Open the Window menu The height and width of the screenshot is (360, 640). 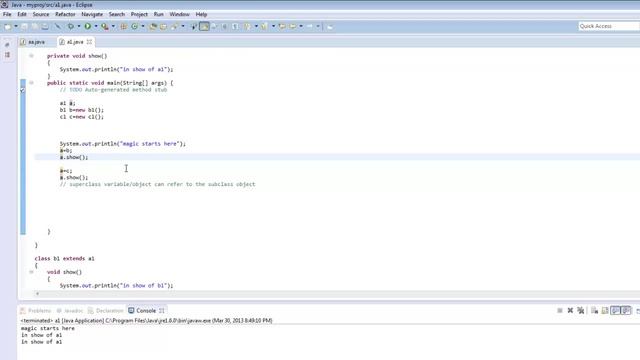click(179, 14)
